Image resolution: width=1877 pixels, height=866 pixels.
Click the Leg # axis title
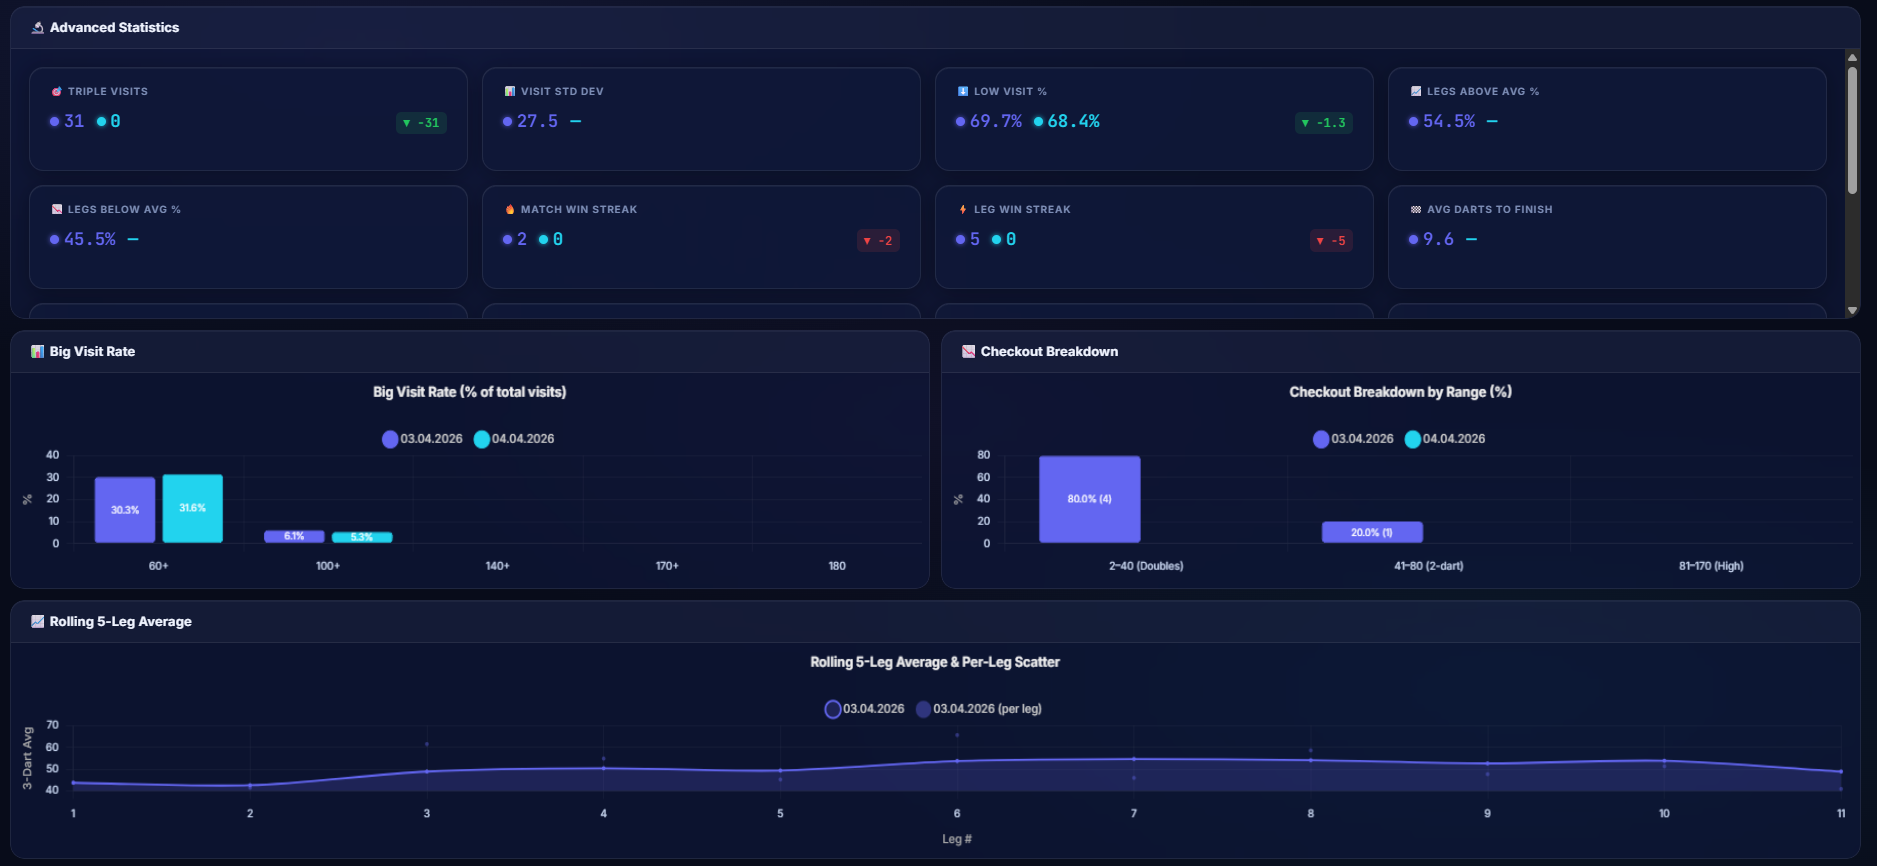coord(957,839)
